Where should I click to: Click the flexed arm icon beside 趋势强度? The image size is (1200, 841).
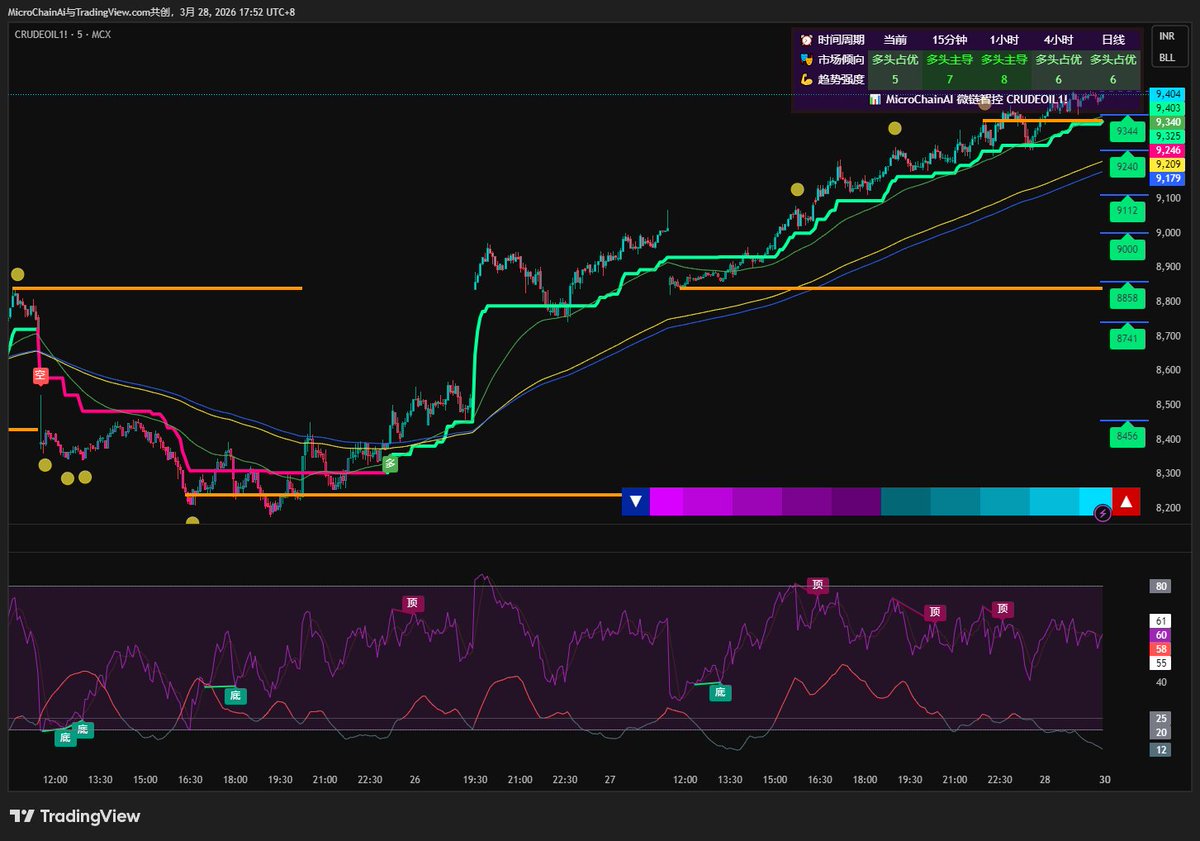click(807, 78)
